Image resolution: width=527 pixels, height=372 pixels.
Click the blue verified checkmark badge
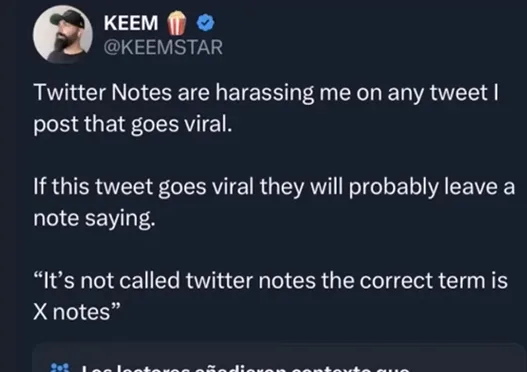[x=205, y=23]
